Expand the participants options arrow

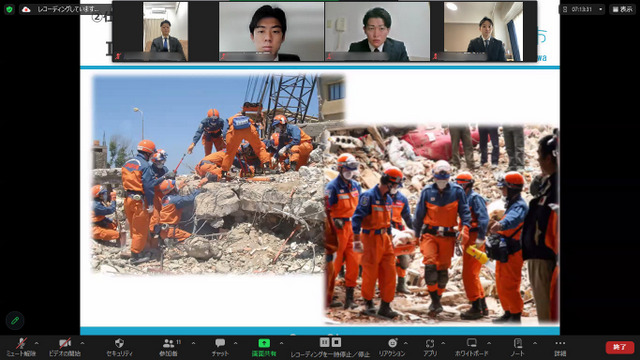pyautogui.click(x=193, y=343)
